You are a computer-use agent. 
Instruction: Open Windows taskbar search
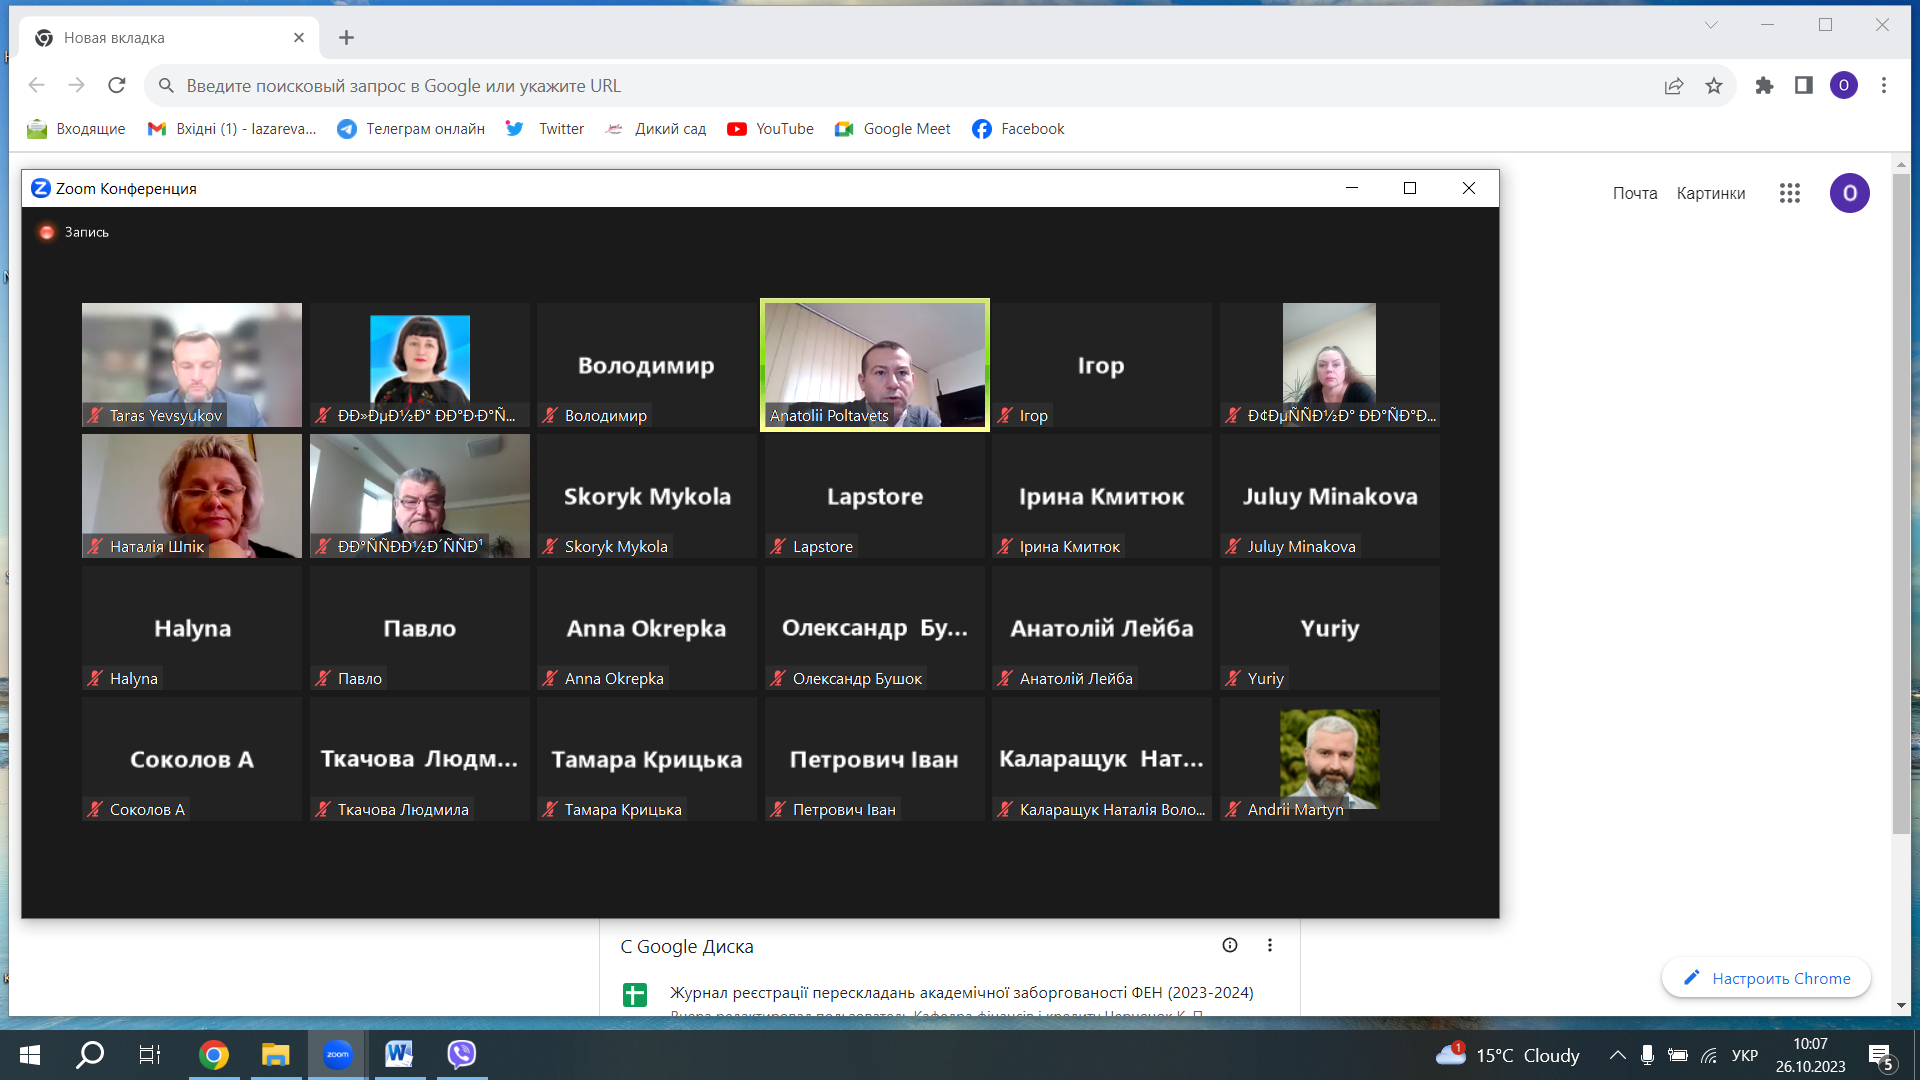click(x=90, y=1054)
